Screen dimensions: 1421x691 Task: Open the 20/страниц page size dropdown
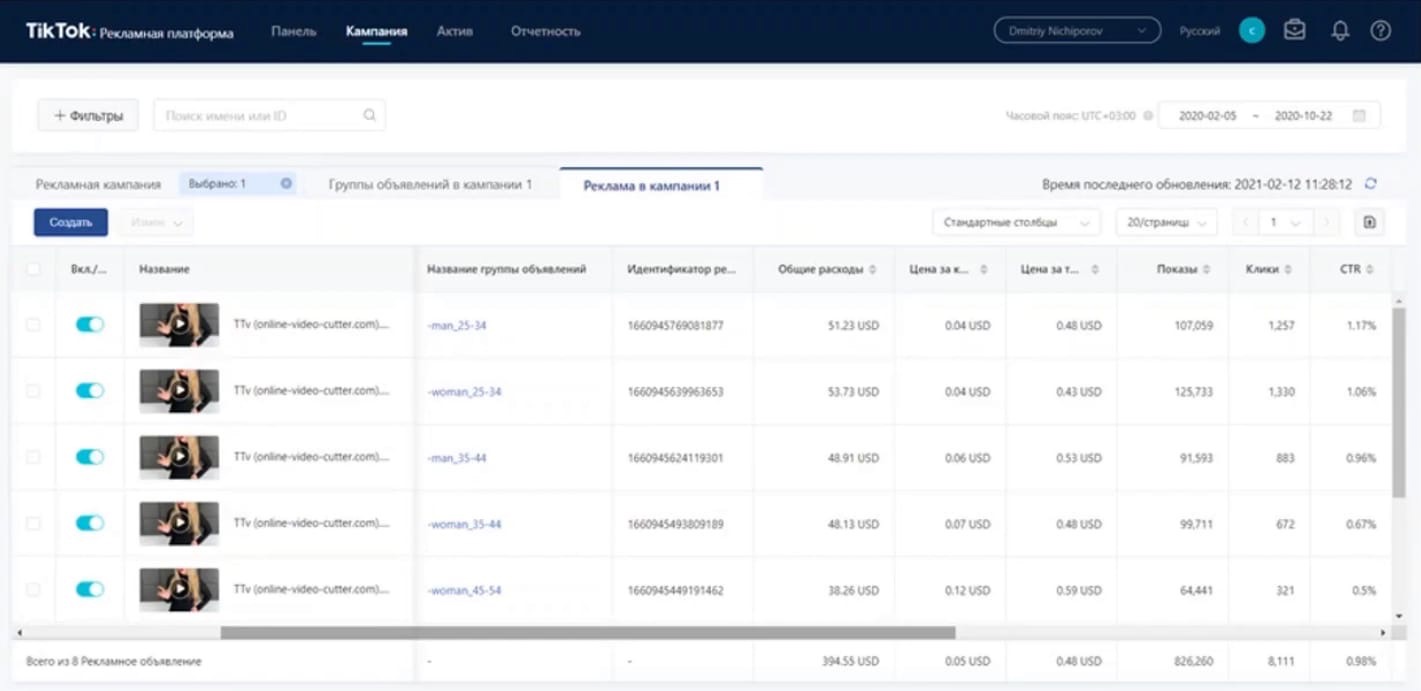tap(1165, 222)
